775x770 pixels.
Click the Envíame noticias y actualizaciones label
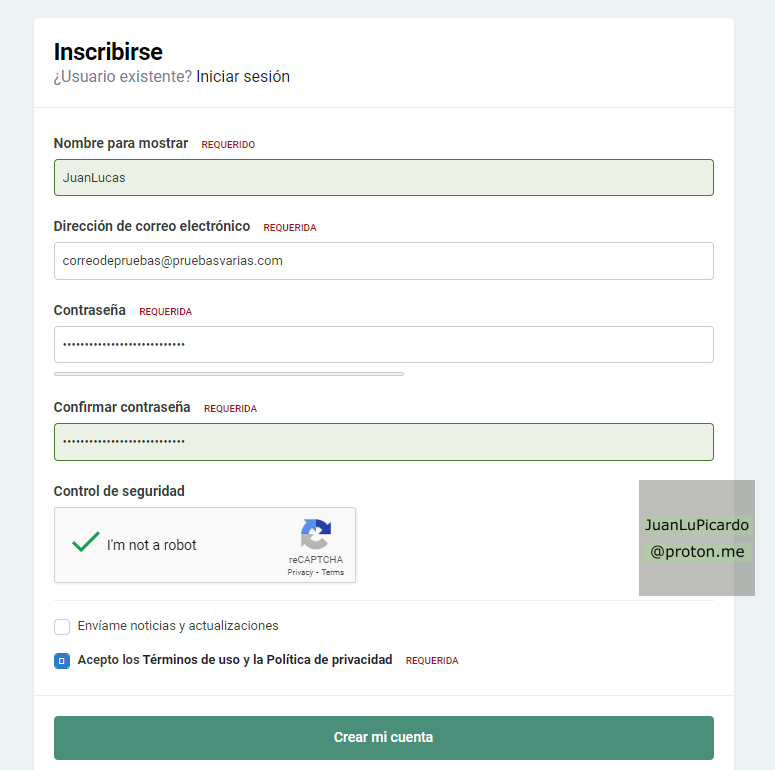[178, 626]
